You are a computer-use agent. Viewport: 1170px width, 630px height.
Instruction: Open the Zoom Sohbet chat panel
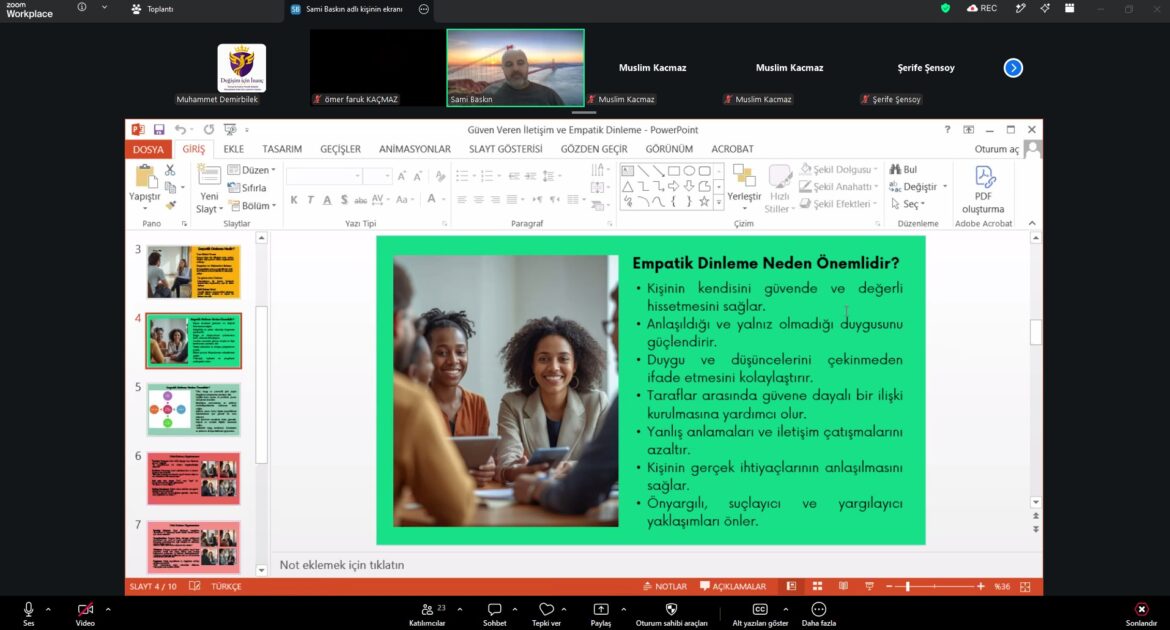494,614
